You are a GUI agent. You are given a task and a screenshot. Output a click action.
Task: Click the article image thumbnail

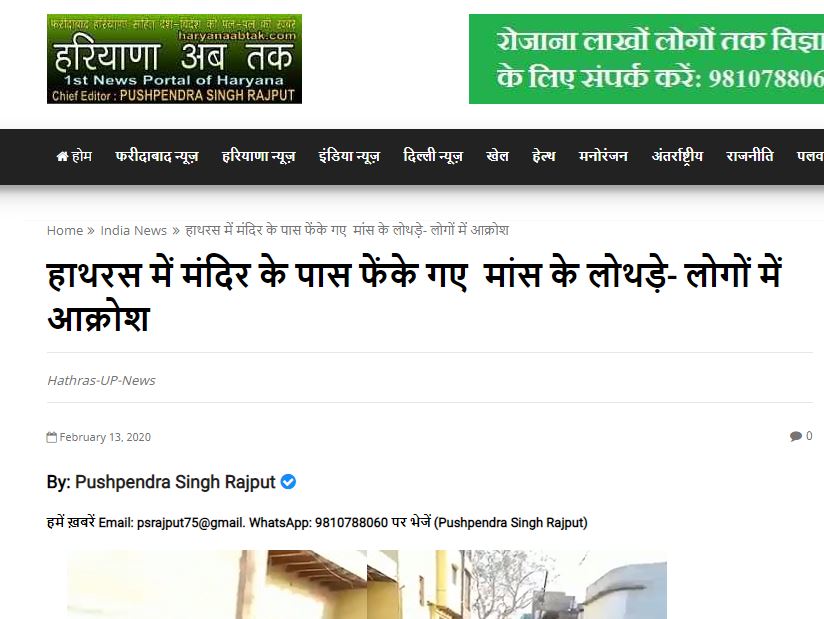click(x=367, y=584)
